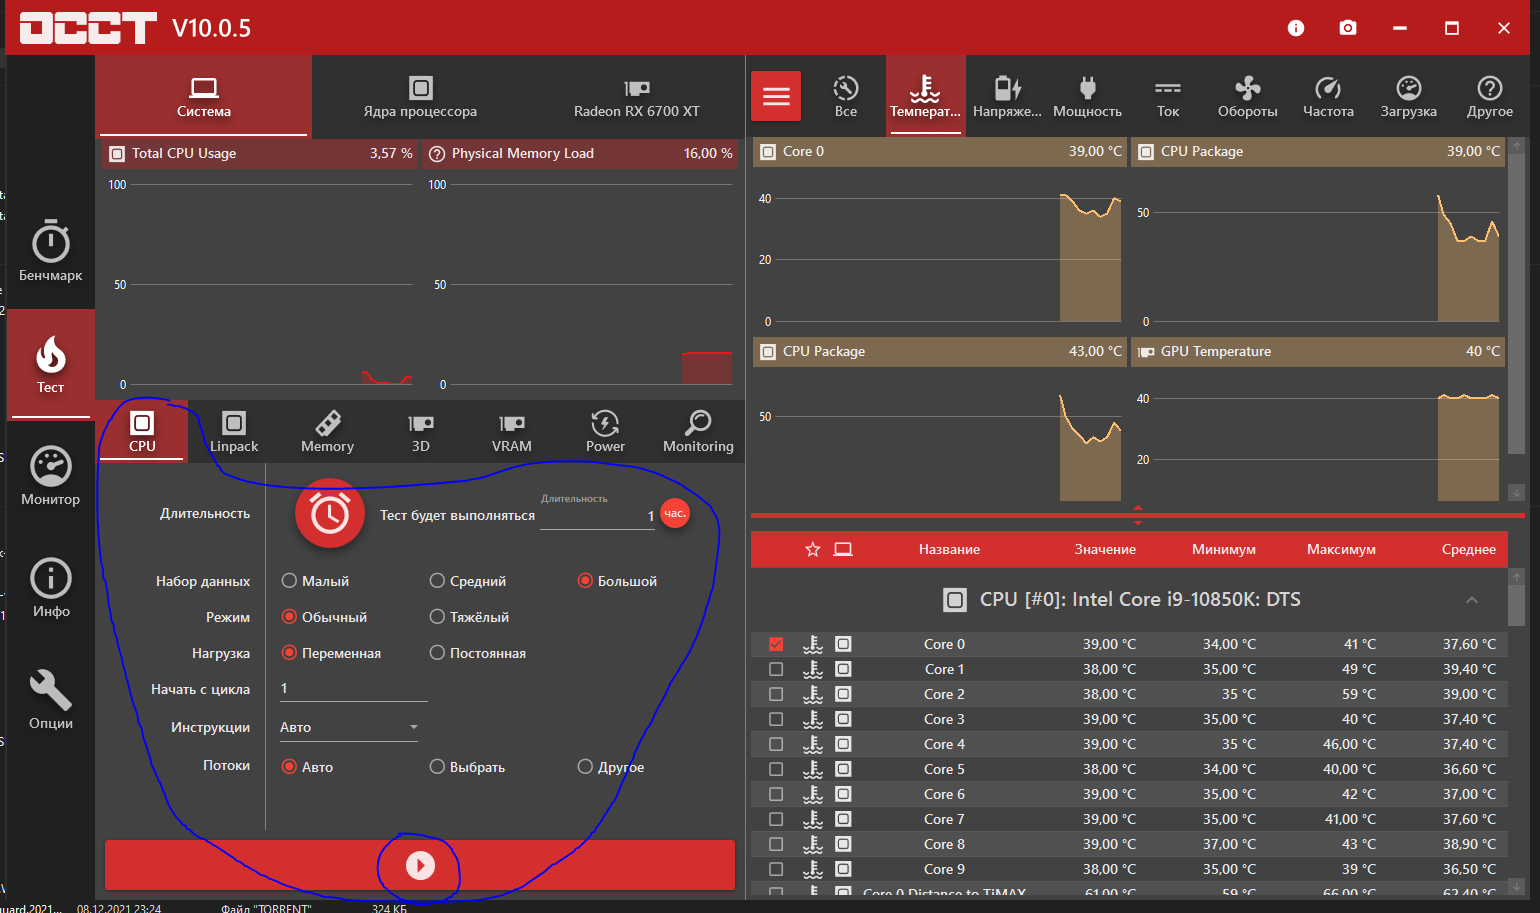The width and height of the screenshot is (1540, 913).
Task: Select the Большой data set option
Action: pyautogui.click(x=617, y=581)
